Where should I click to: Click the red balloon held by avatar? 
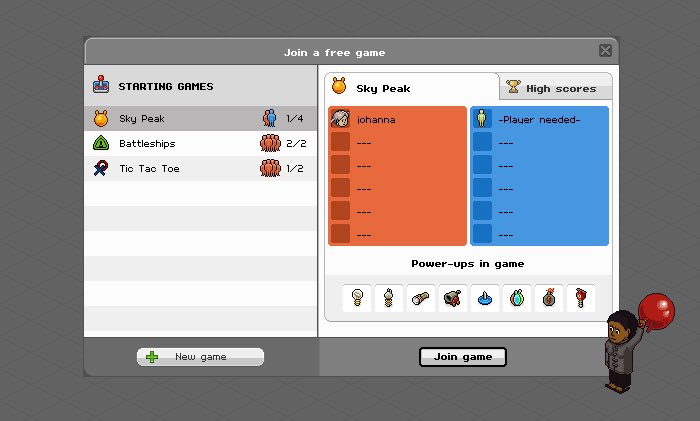[x=656, y=311]
